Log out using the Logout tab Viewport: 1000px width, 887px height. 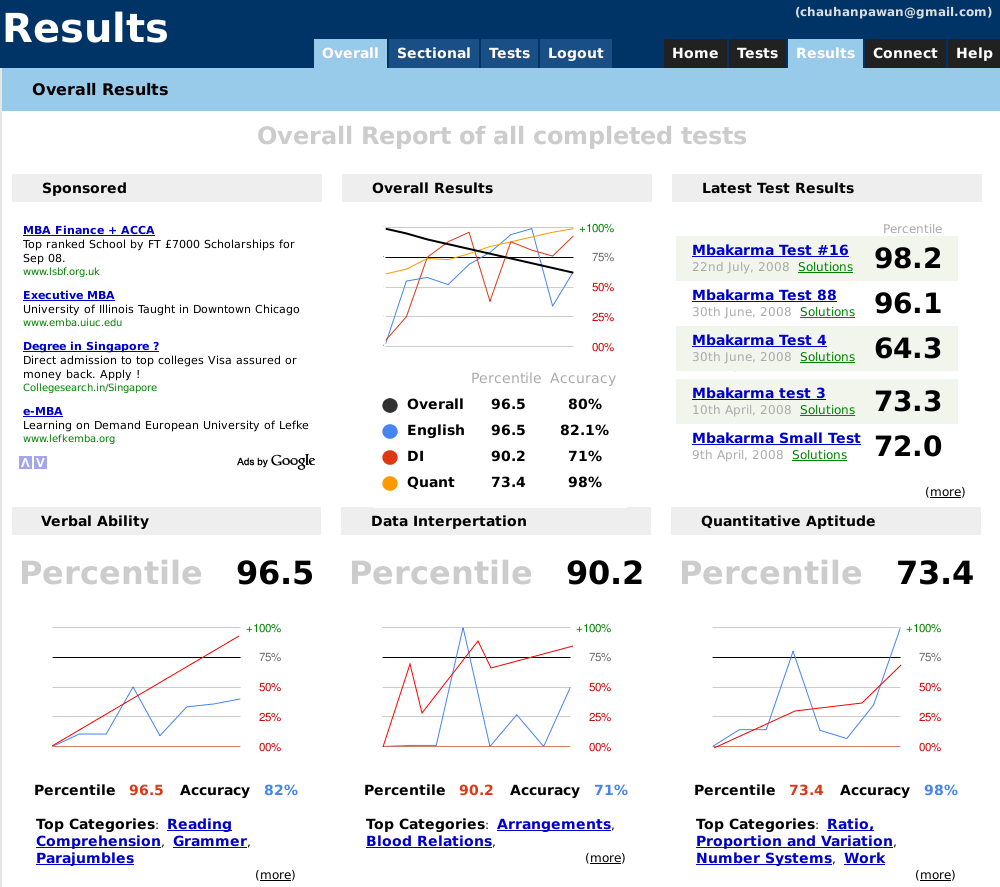[576, 54]
